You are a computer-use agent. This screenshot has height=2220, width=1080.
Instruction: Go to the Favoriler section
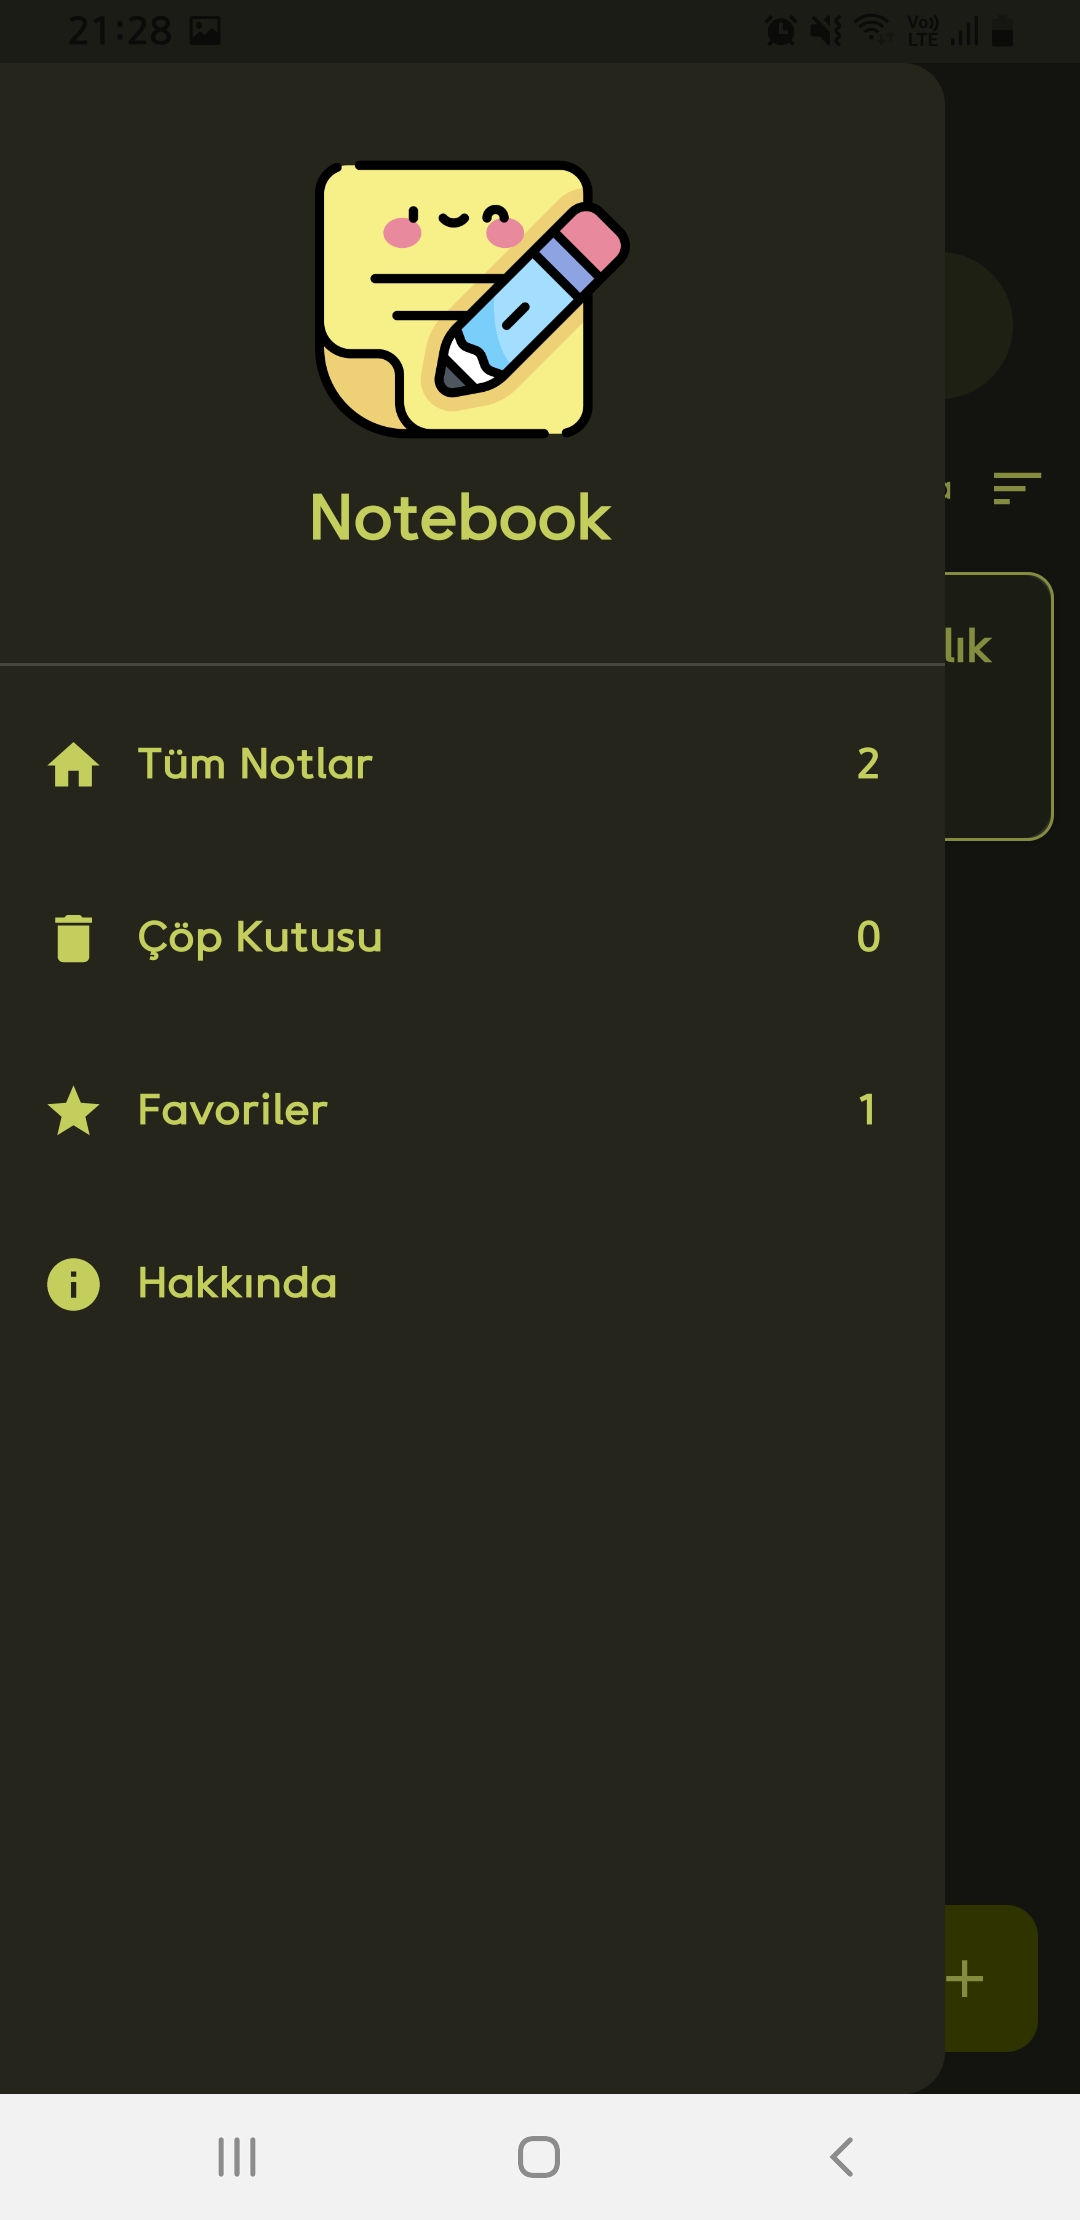tap(233, 1111)
